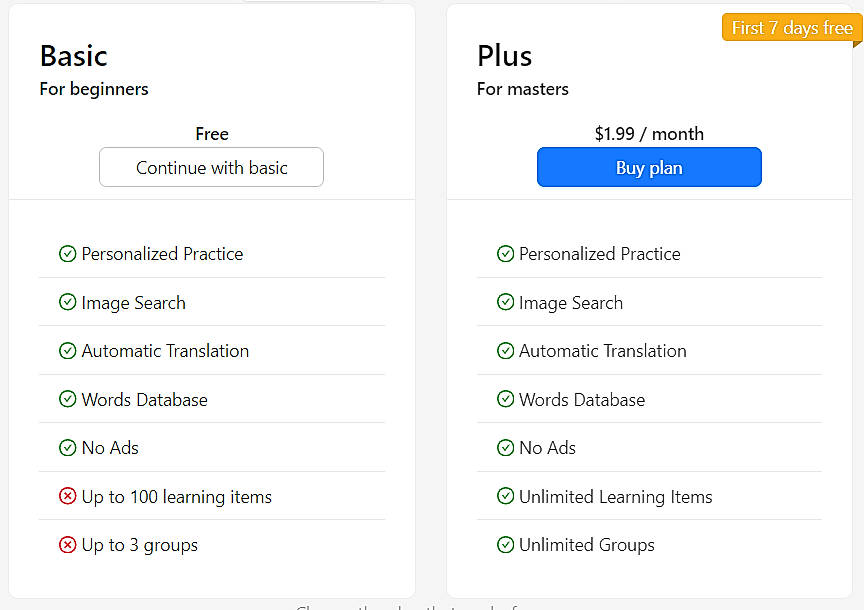This screenshot has width=864, height=610.
Task: Click the Continue with basic button
Action: point(211,167)
